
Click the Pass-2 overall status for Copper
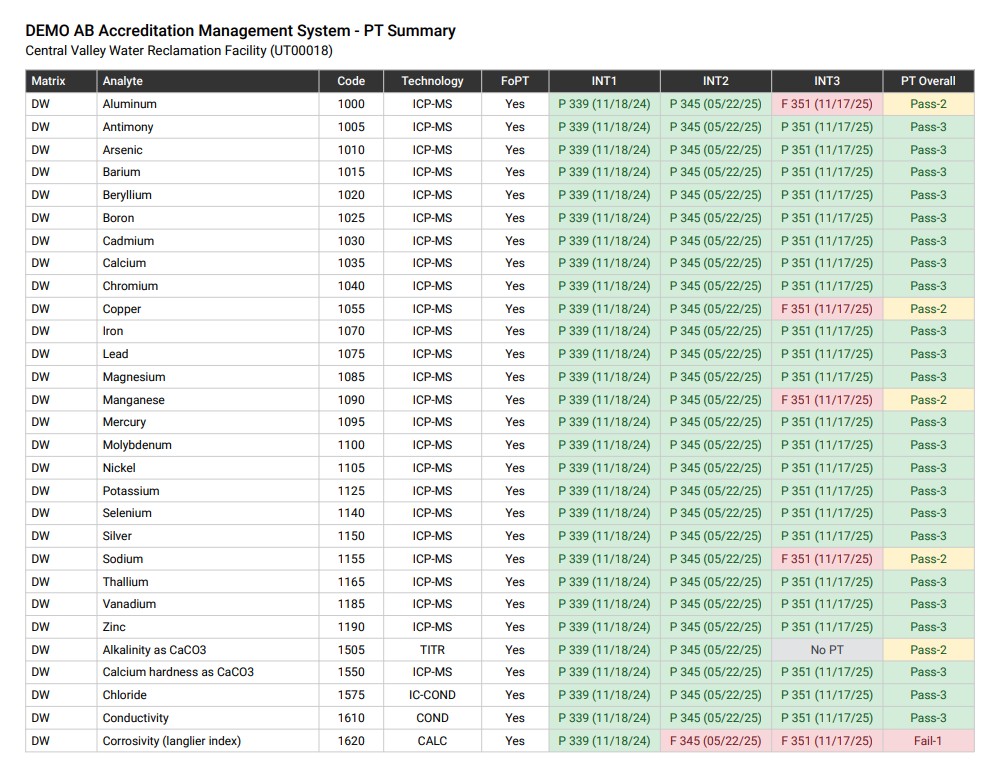tap(927, 309)
